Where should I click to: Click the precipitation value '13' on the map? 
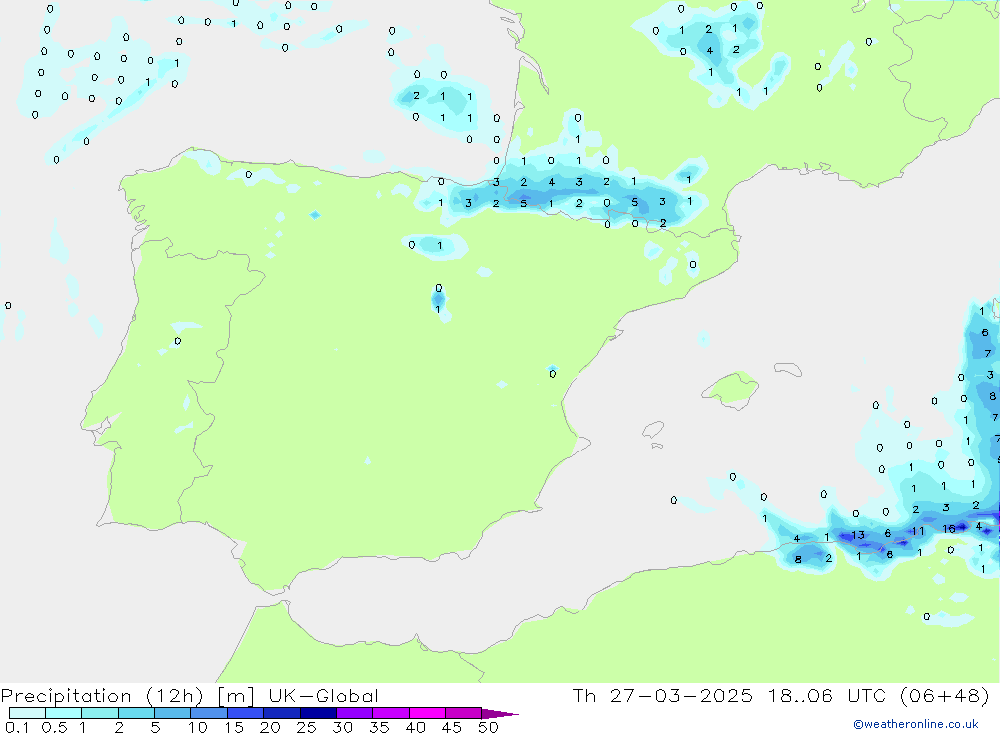pyautogui.click(x=858, y=535)
